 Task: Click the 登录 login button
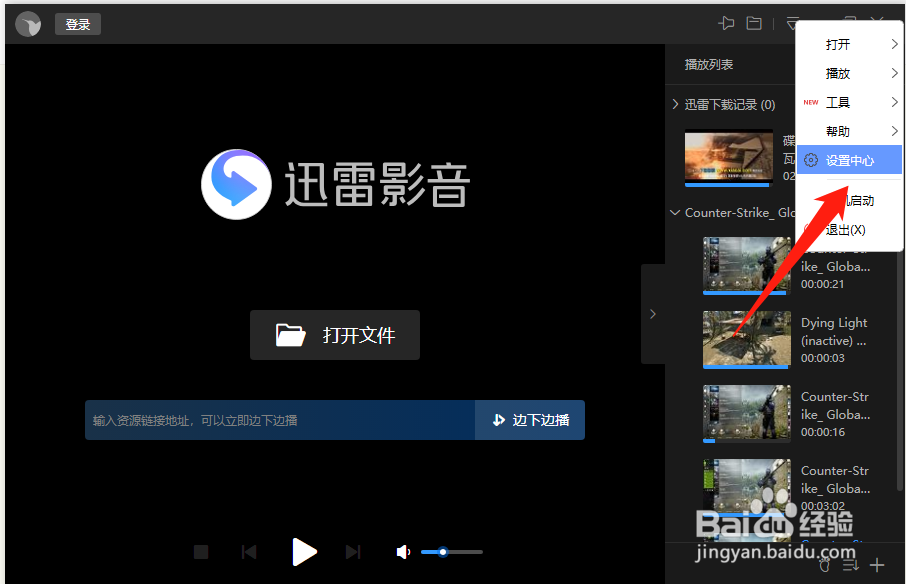point(78,24)
